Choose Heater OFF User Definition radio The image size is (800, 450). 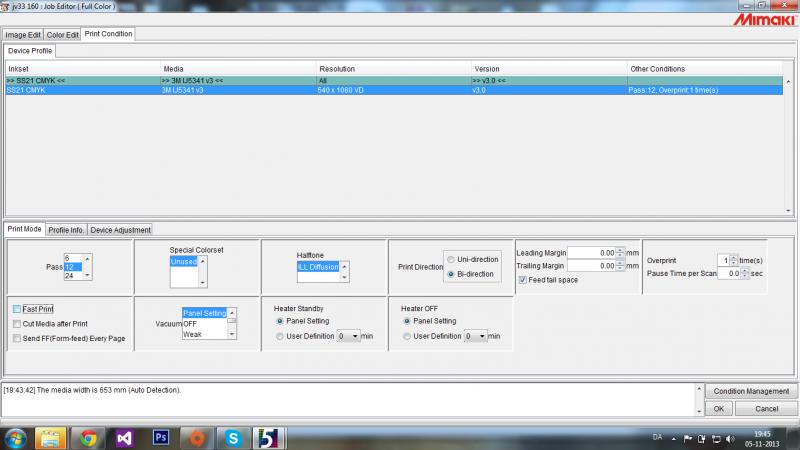[407, 336]
